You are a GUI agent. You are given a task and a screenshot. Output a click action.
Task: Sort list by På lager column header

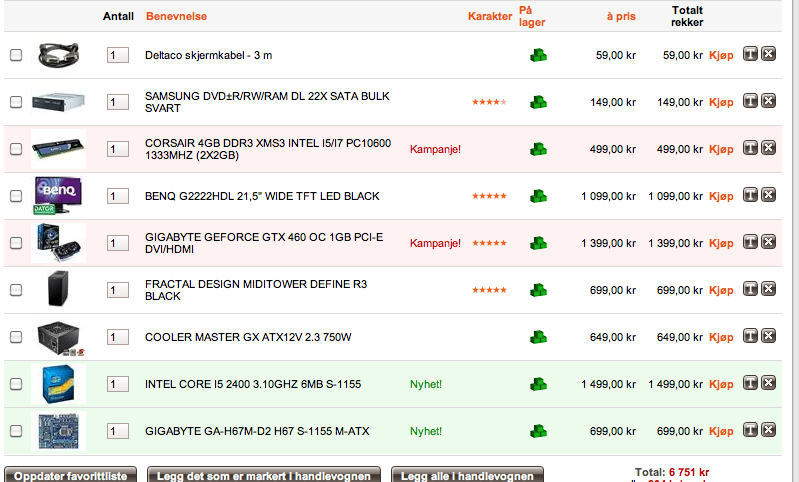click(532, 16)
